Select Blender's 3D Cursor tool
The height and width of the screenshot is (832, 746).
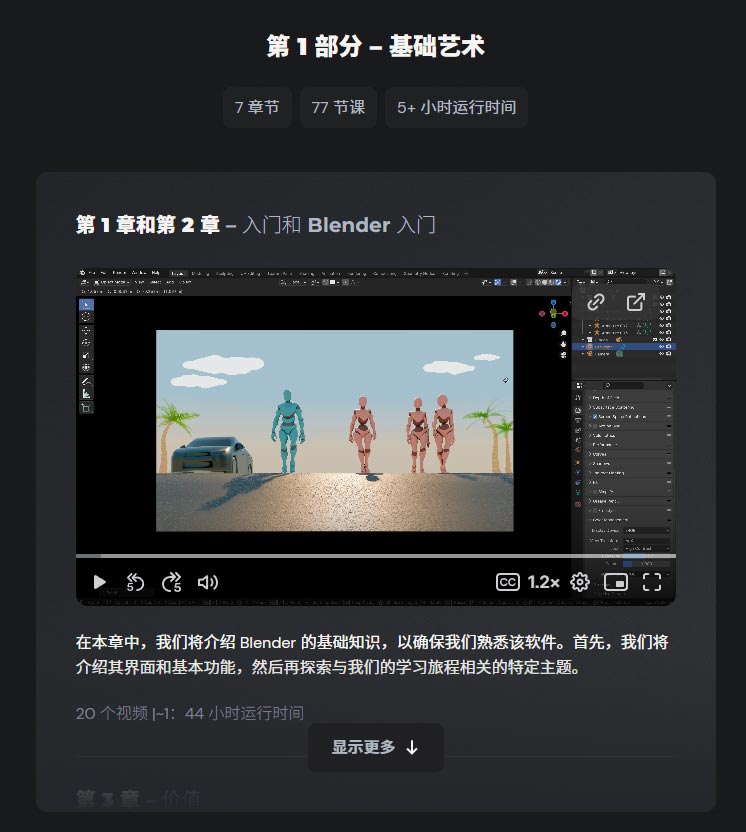click(86, 317)
